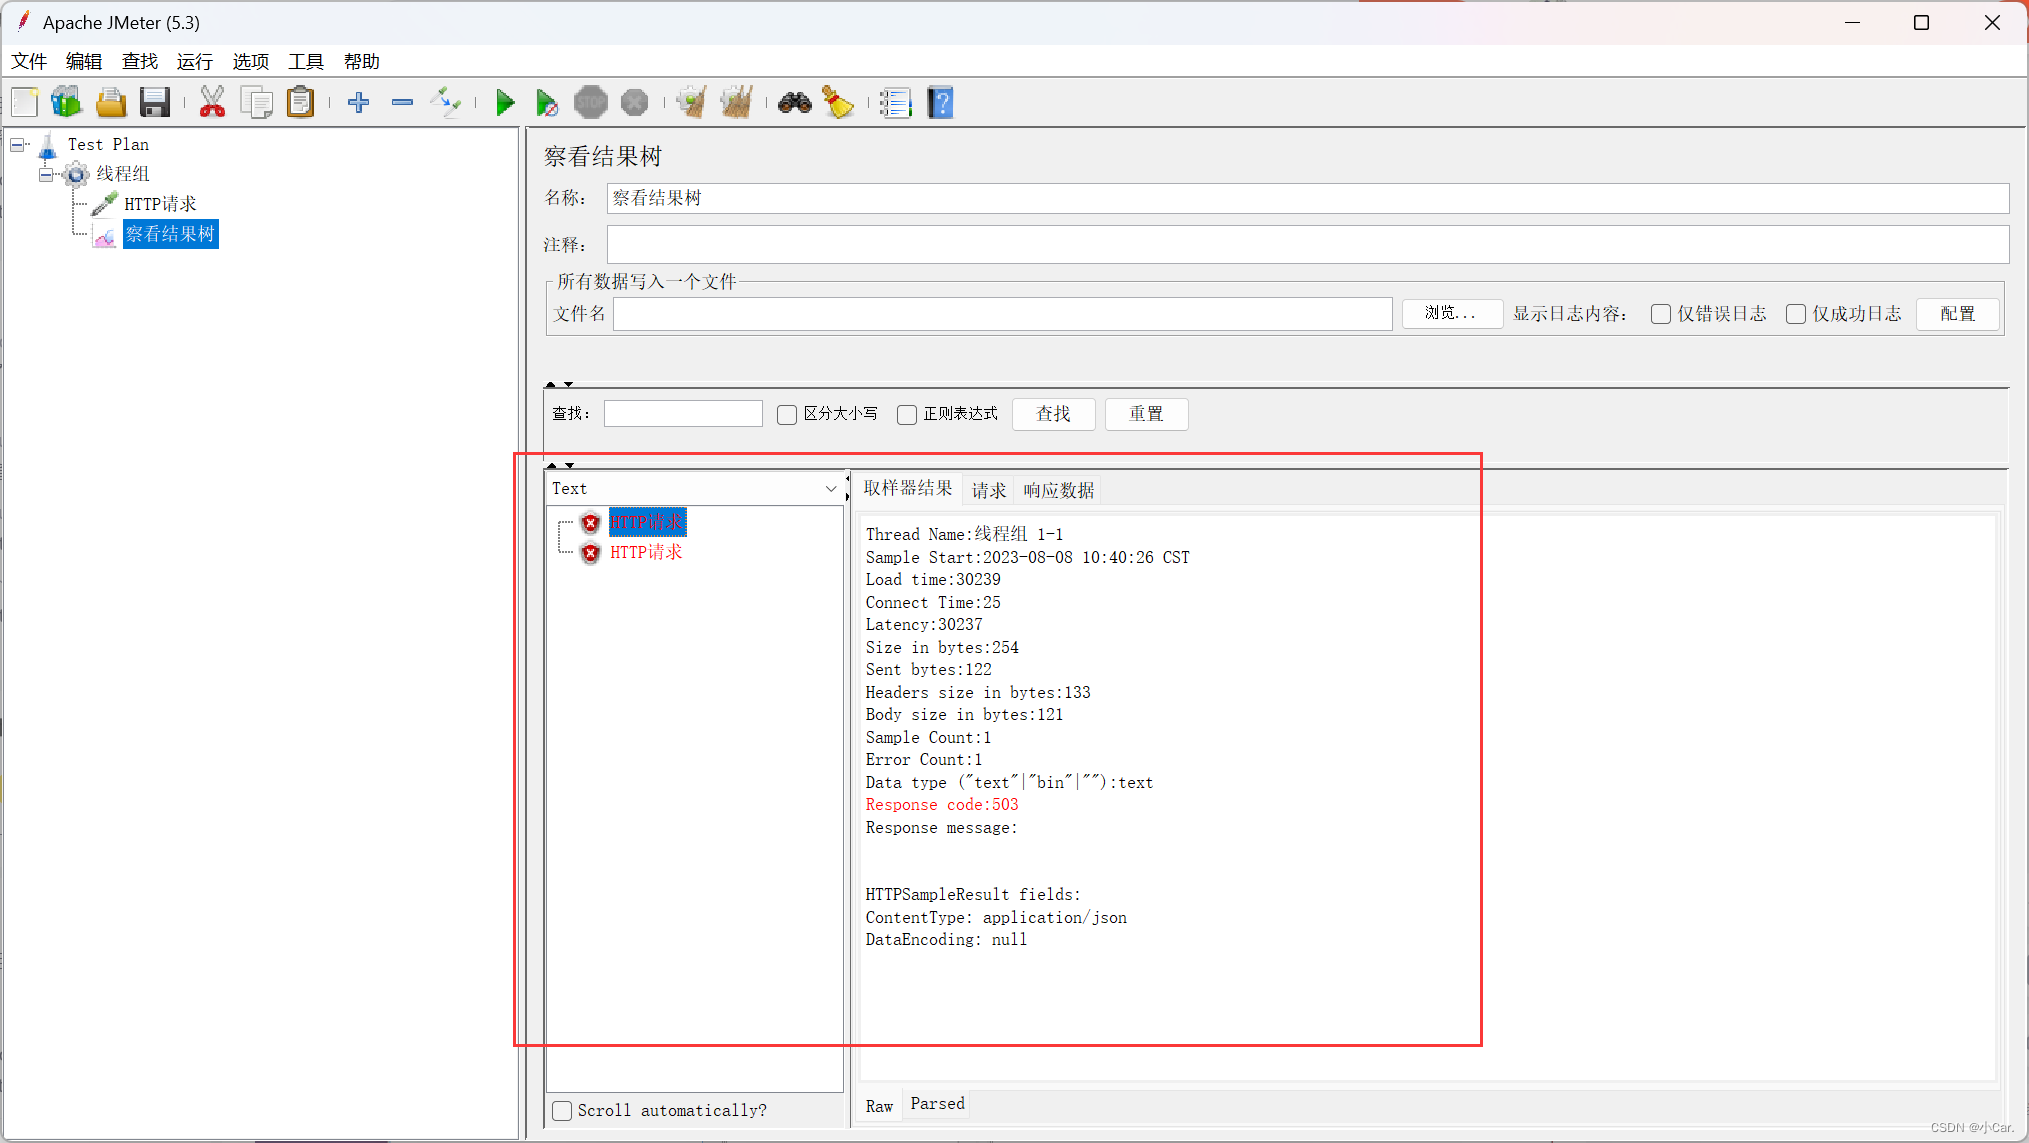Screen dimensions: 2029x1143
Task: Open the Help question mark icon
Action: [x=940, y=102]
